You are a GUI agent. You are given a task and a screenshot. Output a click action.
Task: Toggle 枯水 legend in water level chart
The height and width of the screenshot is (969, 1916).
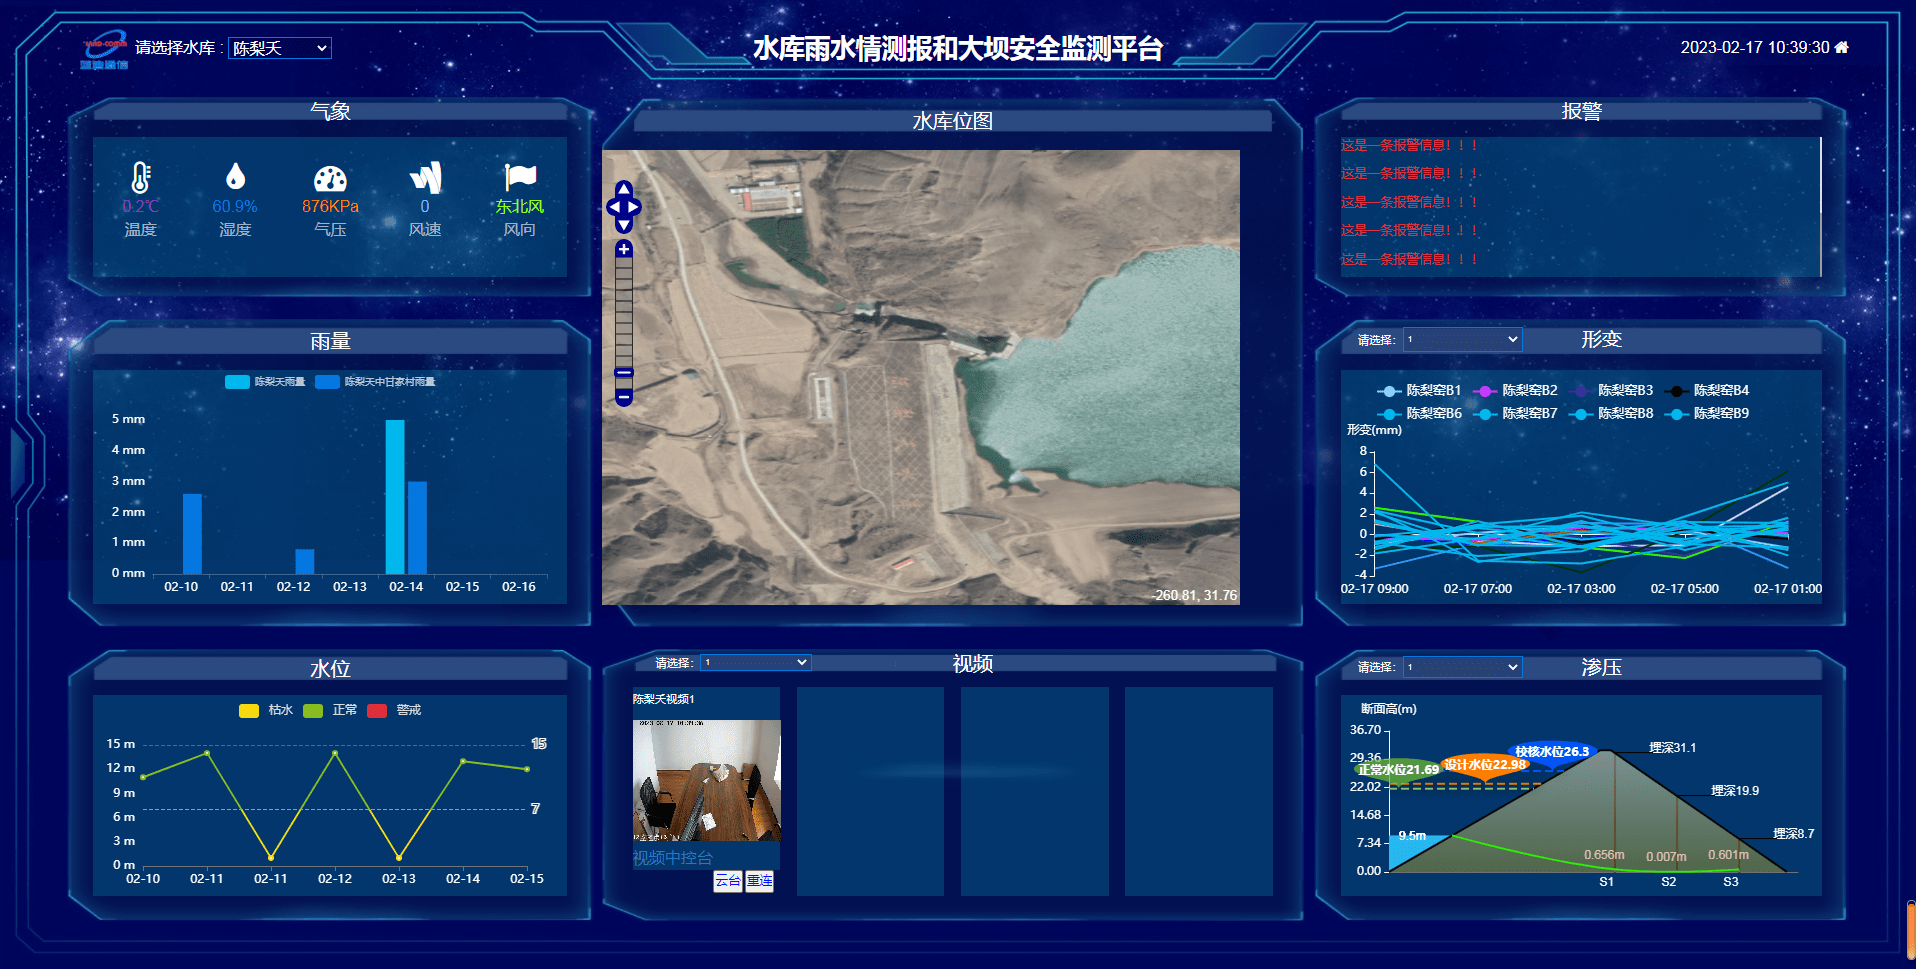266,710
